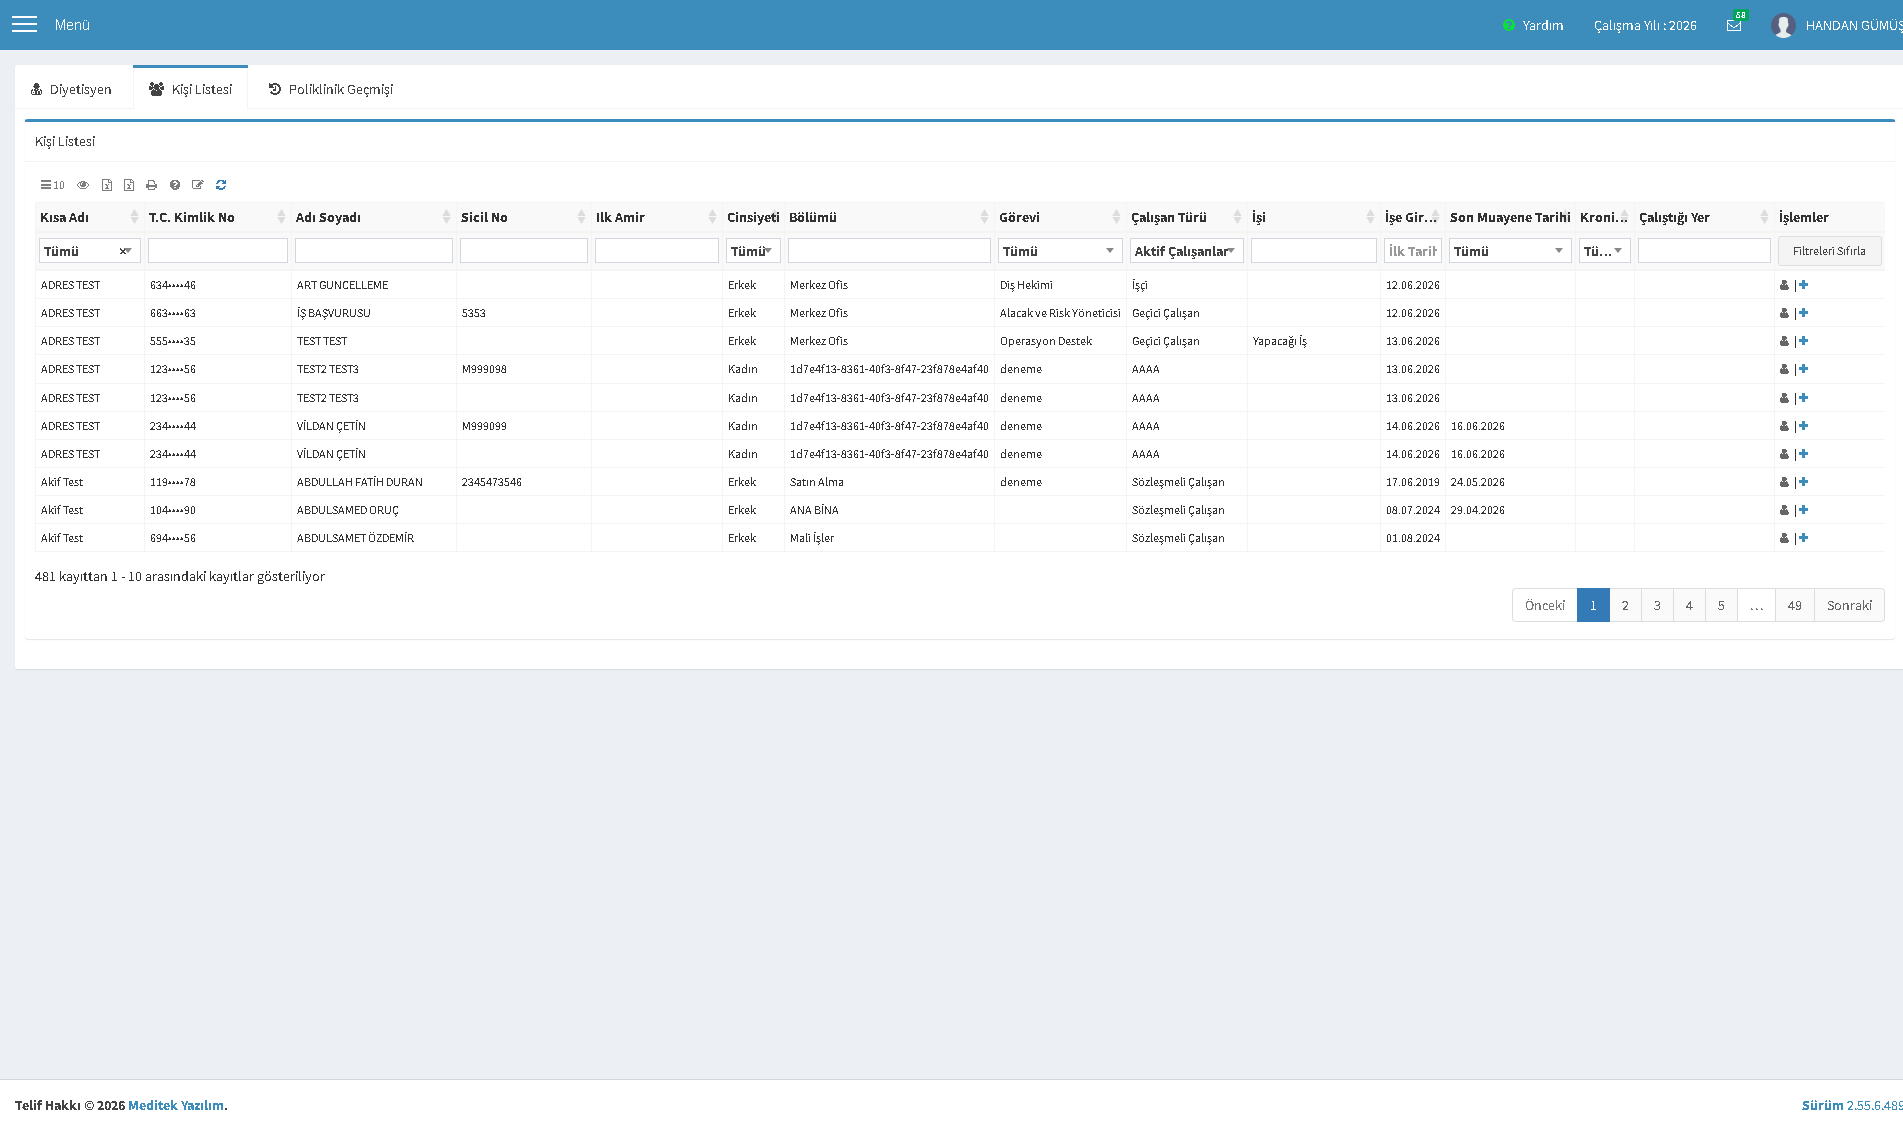Viewport: 1903px width, 1130px height.
Task: Click the first Excel export icon
Action: pyautogui.click(x=107, y=185)
